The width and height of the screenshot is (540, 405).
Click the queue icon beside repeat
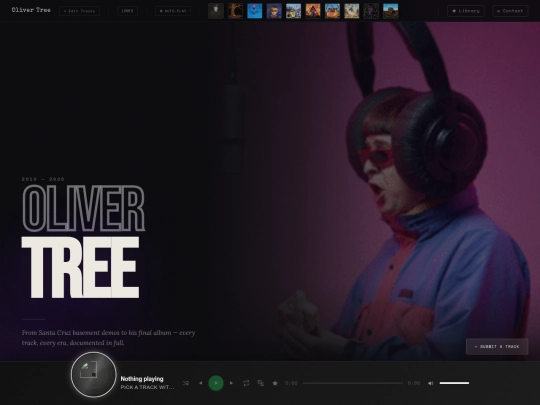tap(261, 383)
